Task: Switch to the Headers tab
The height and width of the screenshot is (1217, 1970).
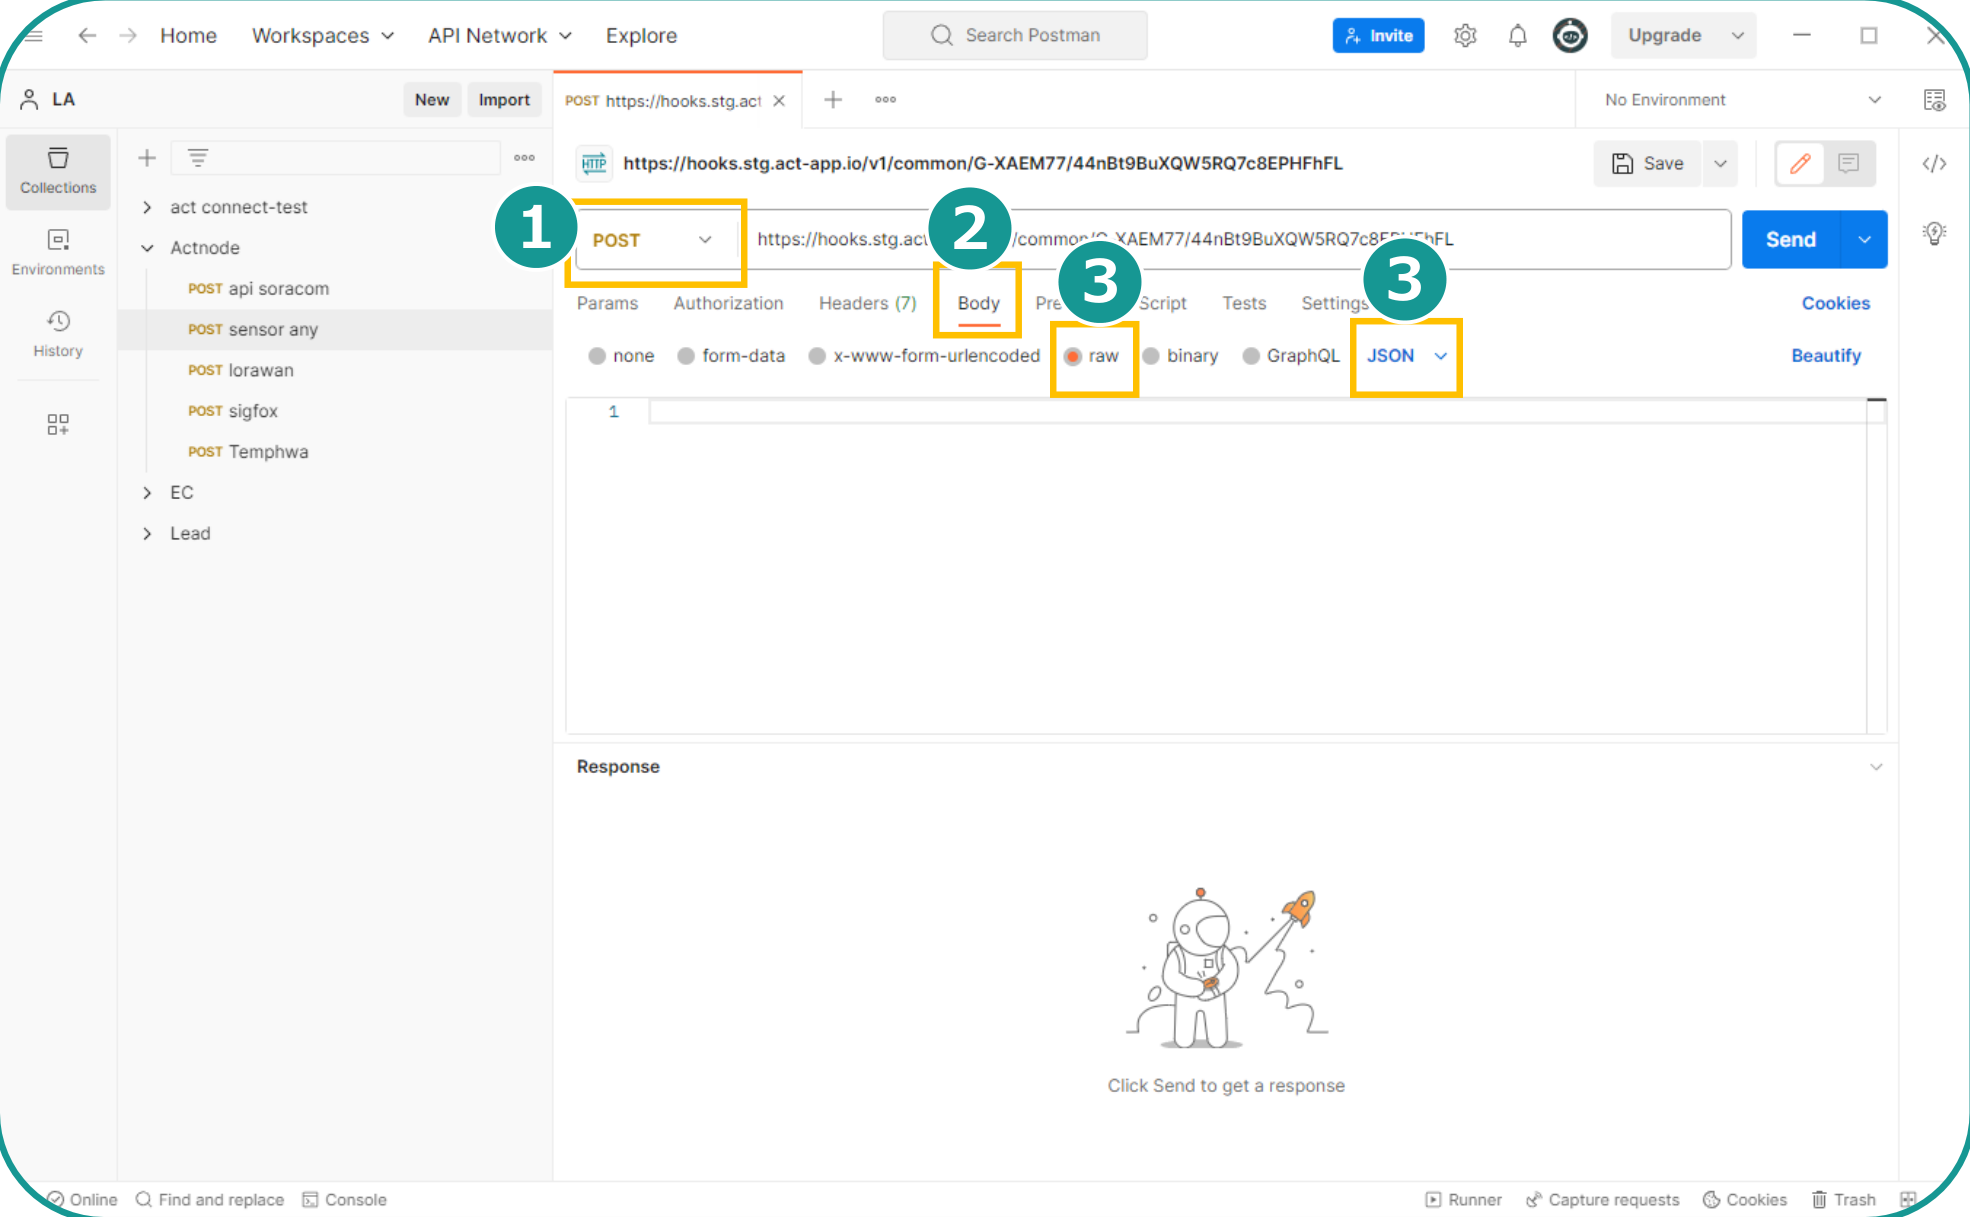Action: (x=867, y=303)
